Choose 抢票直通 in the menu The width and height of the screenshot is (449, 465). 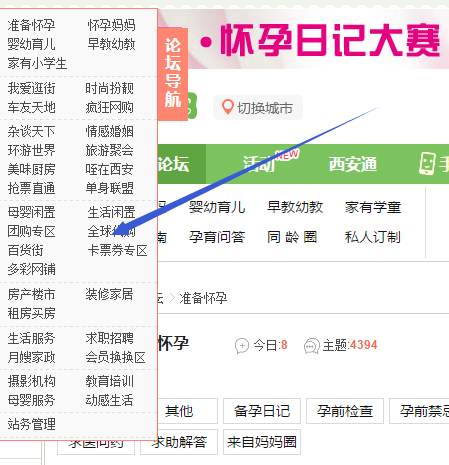31,188
